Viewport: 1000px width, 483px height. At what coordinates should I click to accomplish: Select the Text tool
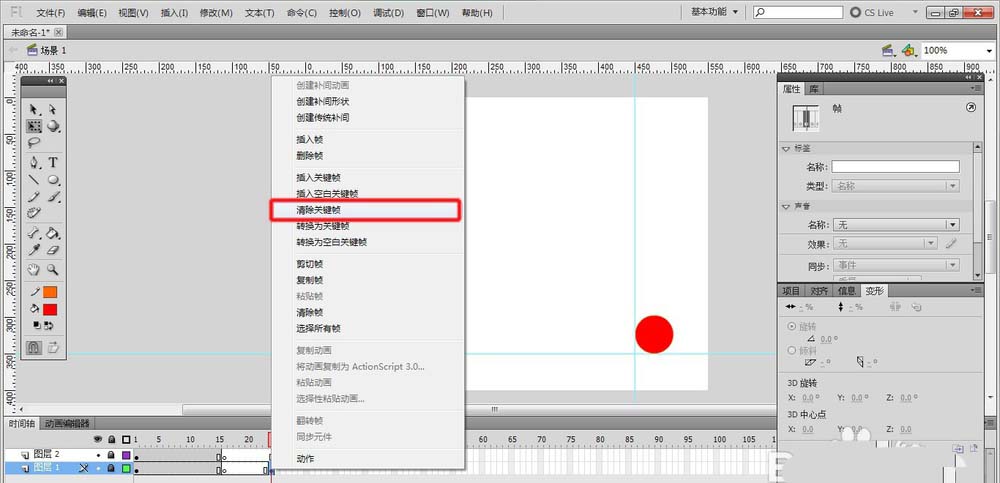pyautogui.click(x=54, y=163)
